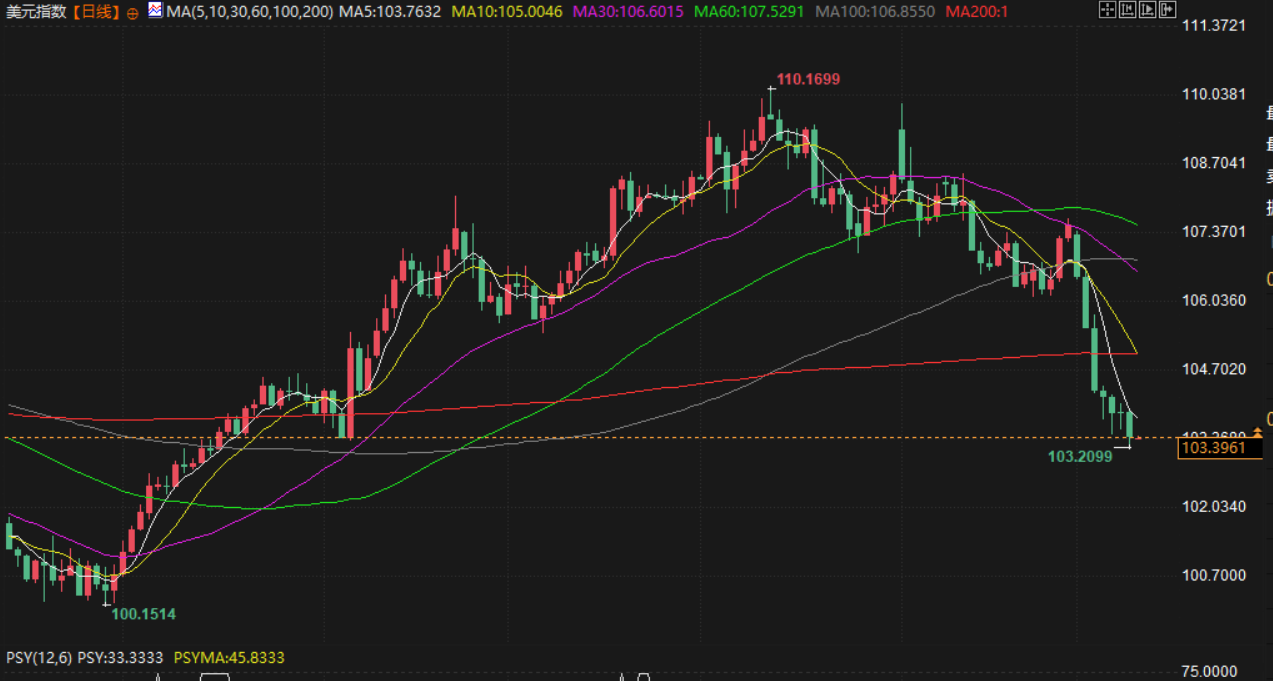Open the 日线 period selector
The height and width of the screenshot is (681, 1273).
(x=96, y=12)
